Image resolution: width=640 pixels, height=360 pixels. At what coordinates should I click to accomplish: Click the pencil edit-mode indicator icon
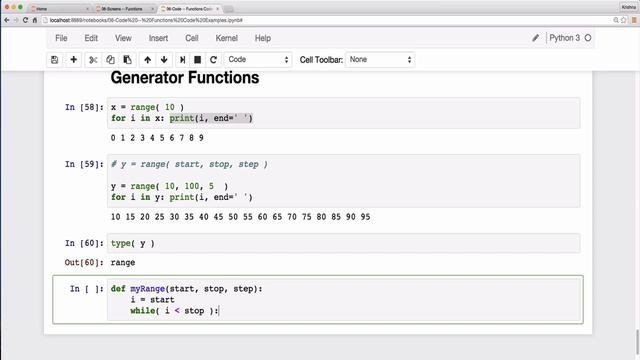tap(536, 38)
